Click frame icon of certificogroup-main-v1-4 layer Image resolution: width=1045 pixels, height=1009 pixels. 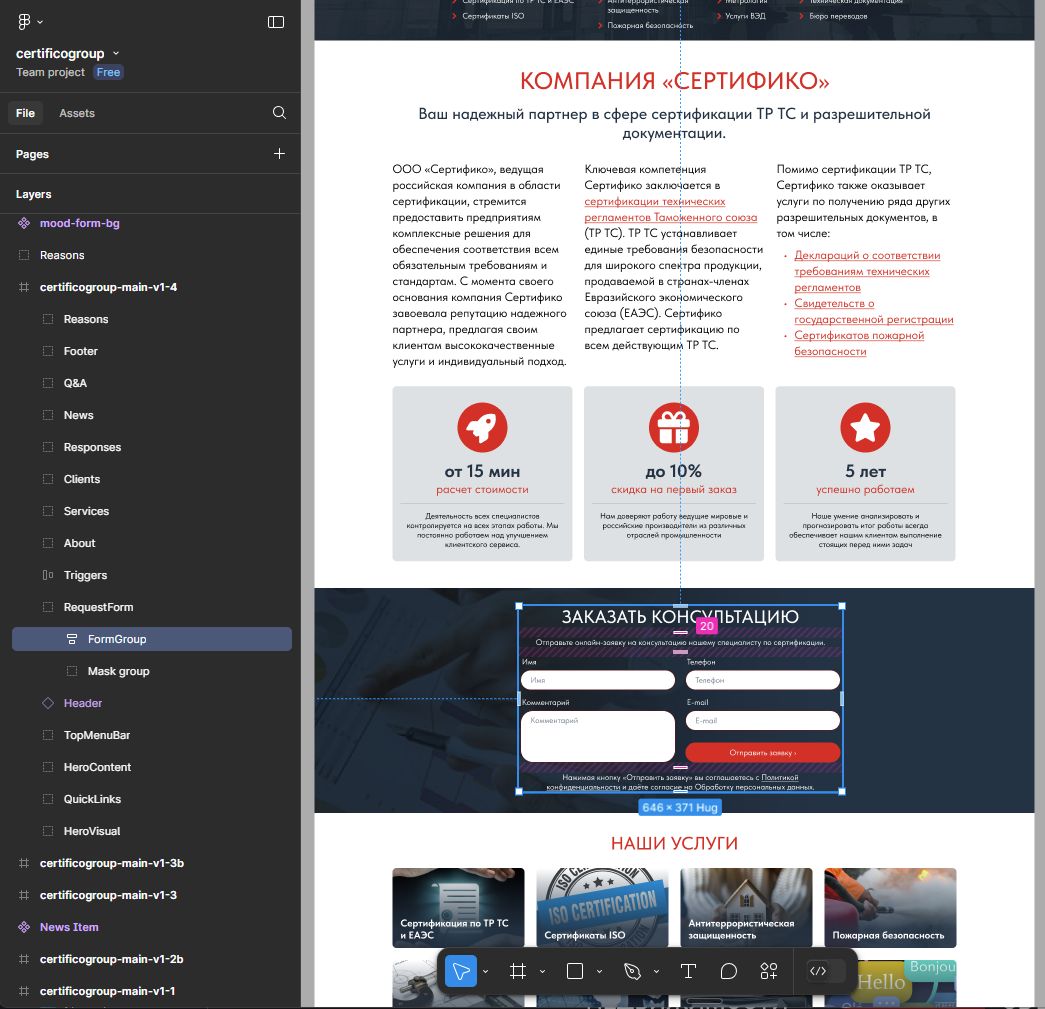click(24, 287)
